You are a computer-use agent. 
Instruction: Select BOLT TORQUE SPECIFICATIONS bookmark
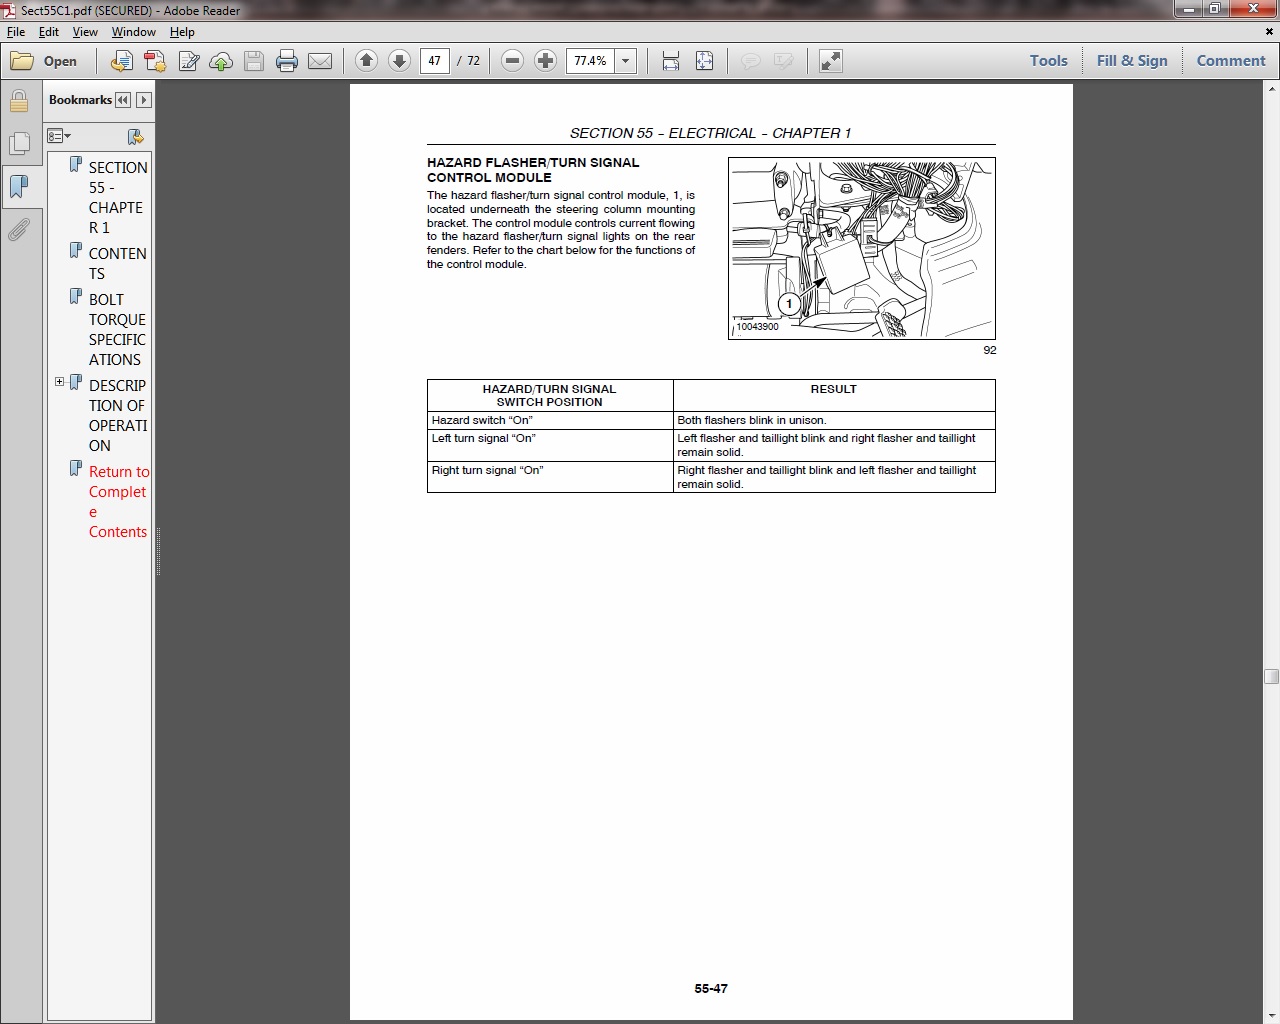click(x=117, y=330)
